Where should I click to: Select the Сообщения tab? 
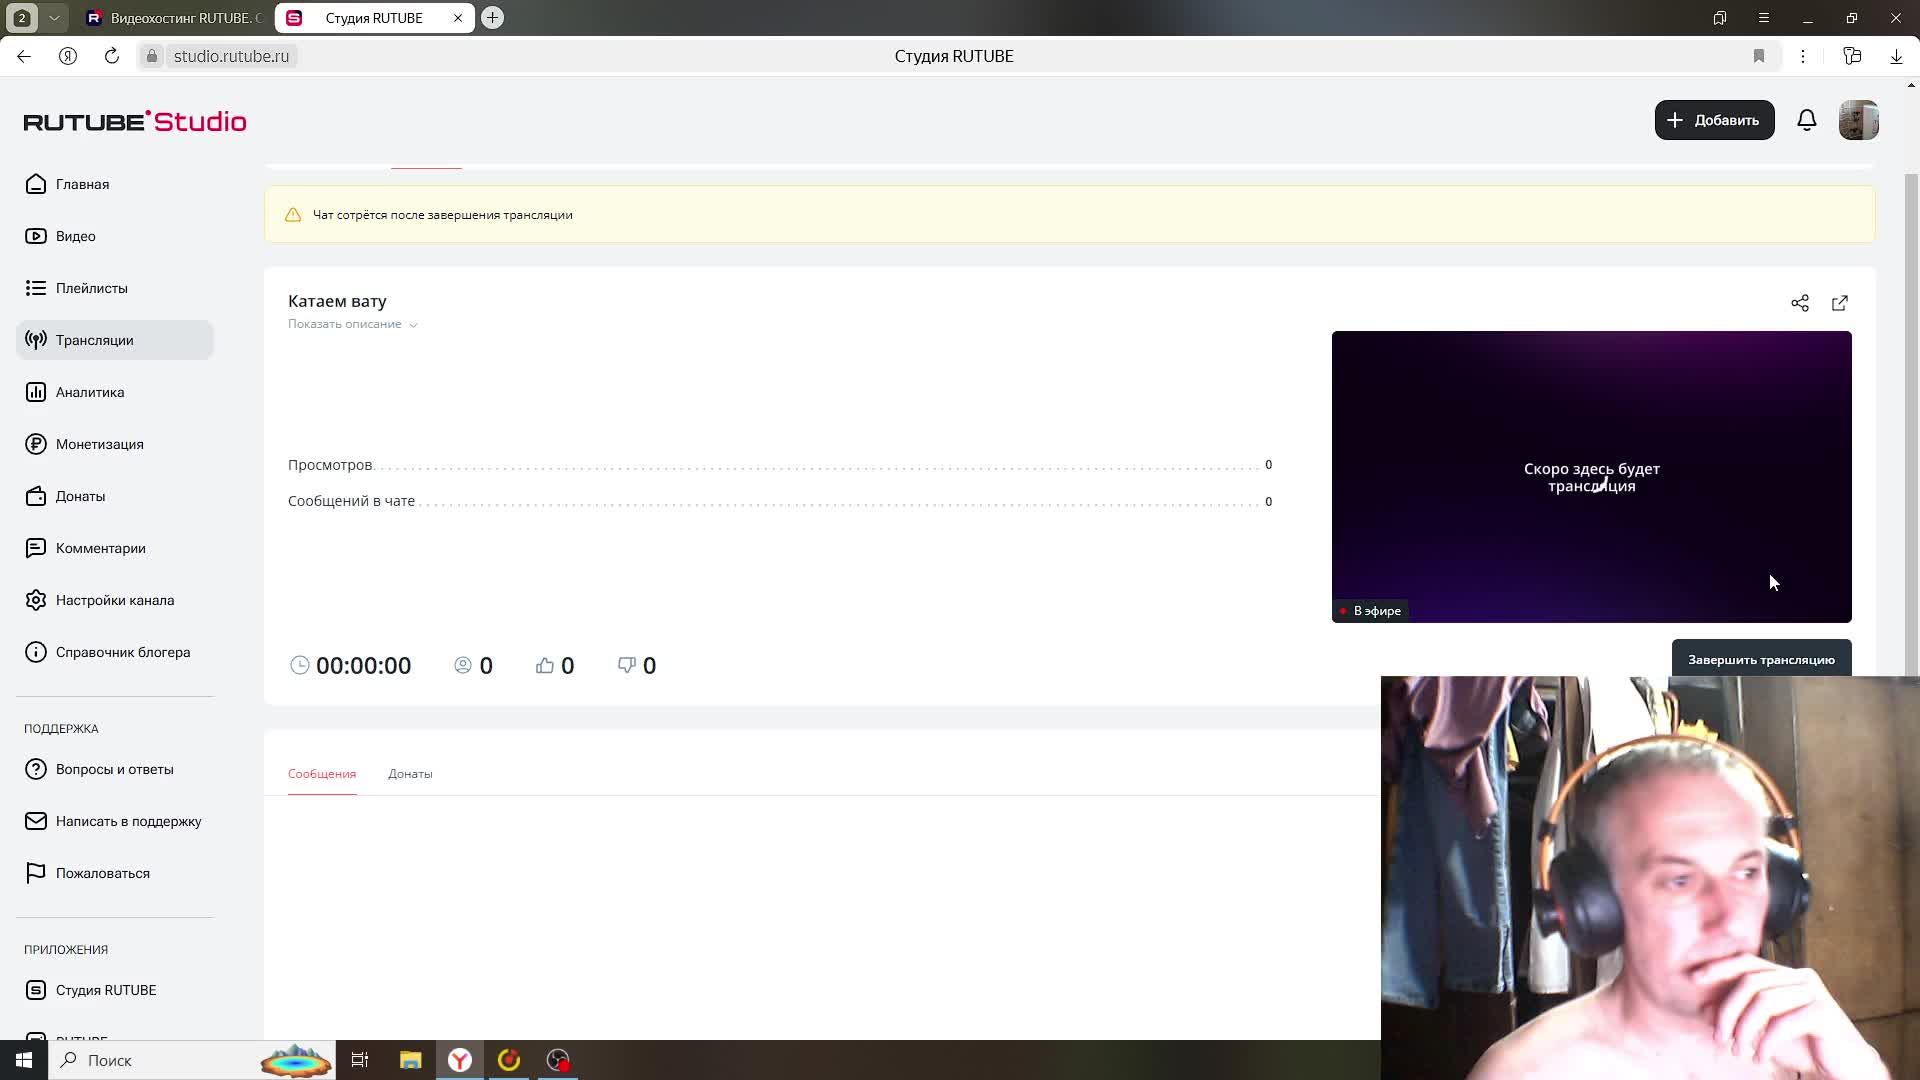coord(321,774)
